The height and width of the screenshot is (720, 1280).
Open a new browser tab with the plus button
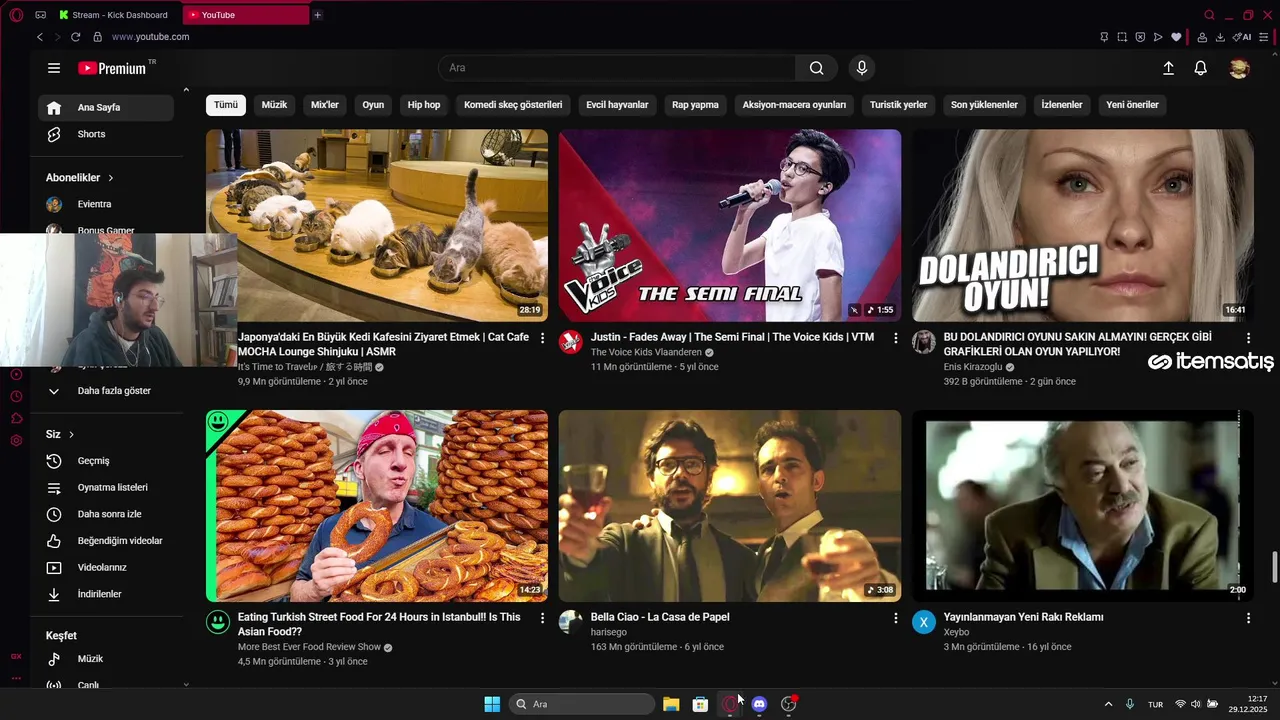(317, 15)
